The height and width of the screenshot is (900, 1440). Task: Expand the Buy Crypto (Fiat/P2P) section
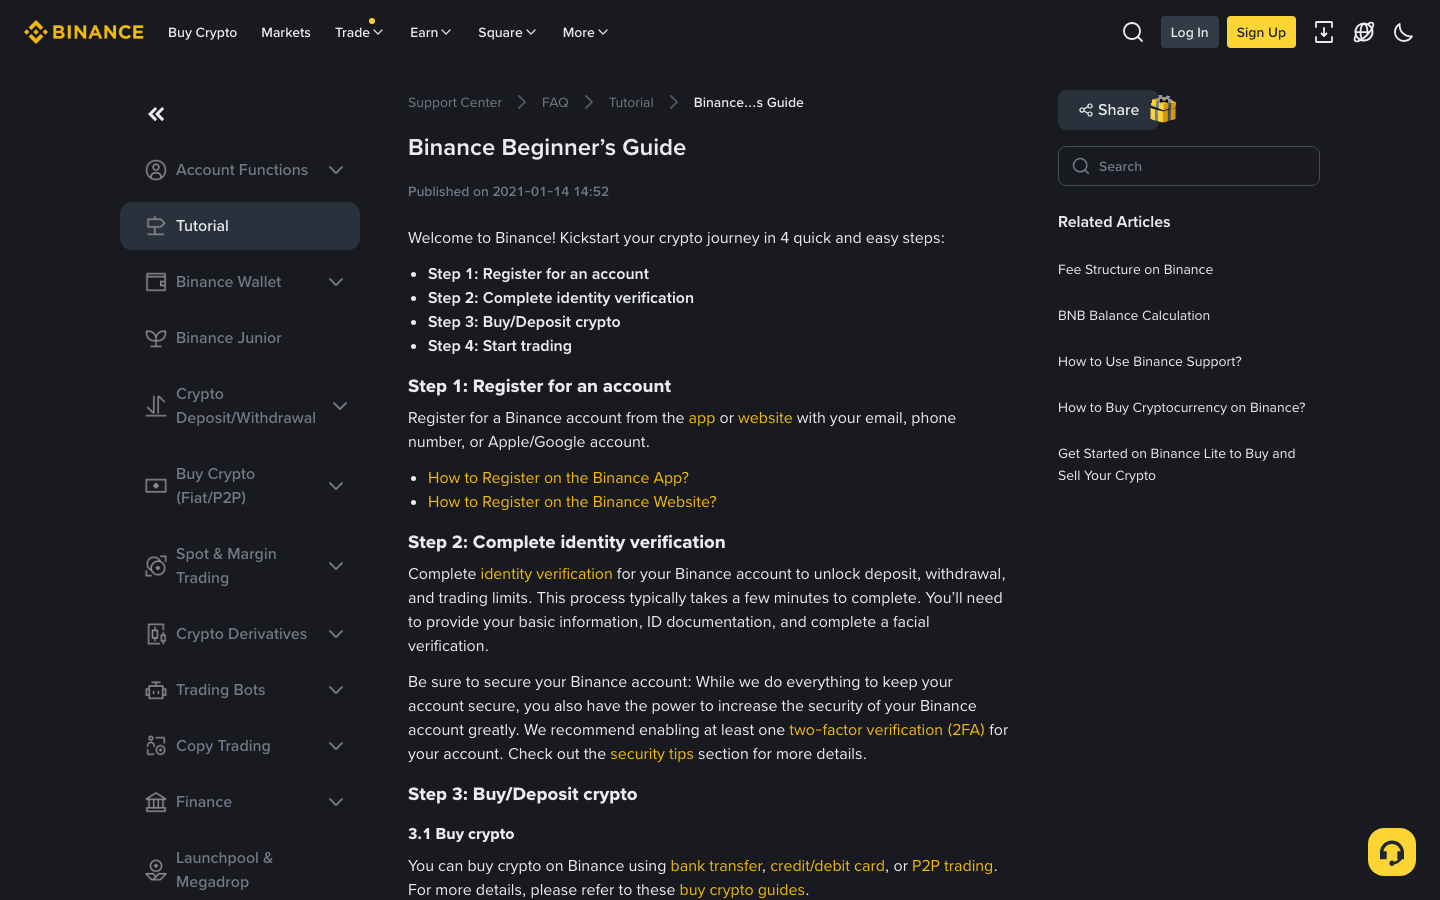point(336,486)
